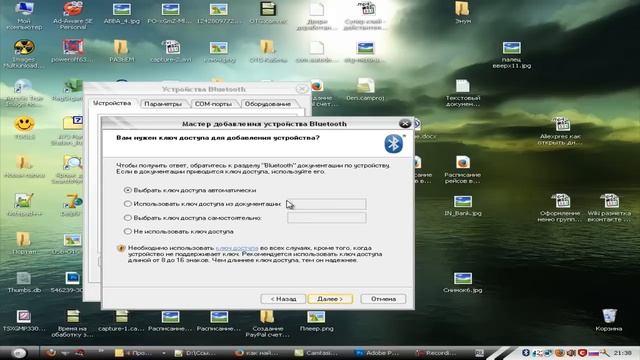The image size is (640, 360).
Task: Click the Start button on taskbar
Action: tap(19, 353)
